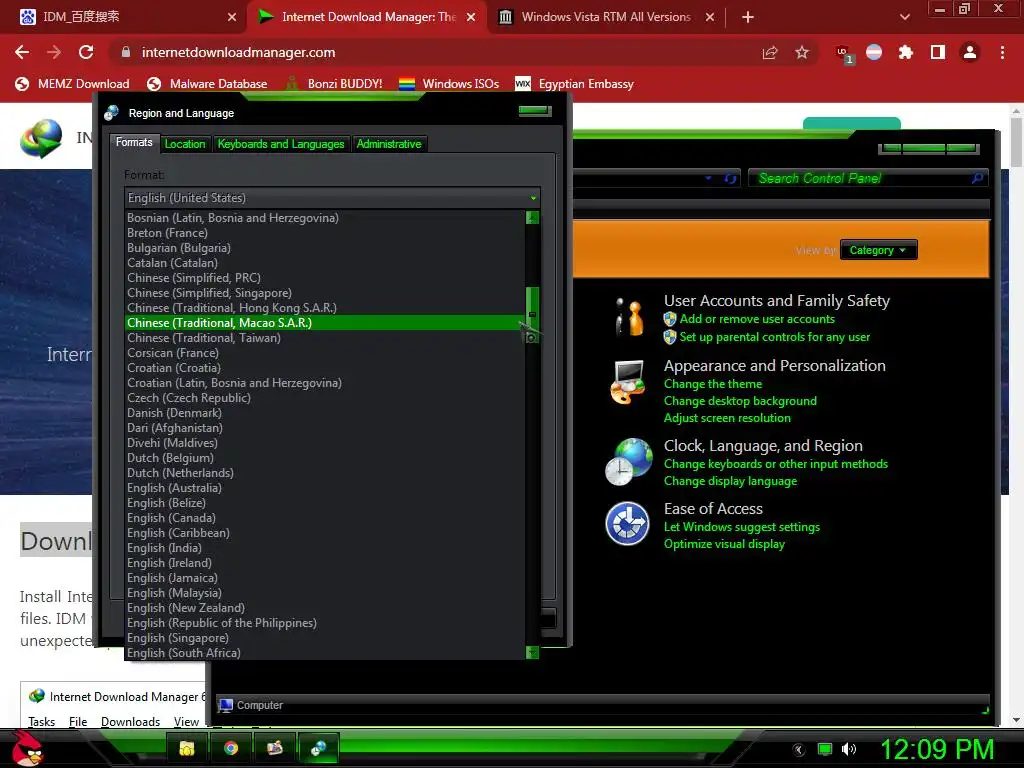Click the volume speaker tray icon
Viewport: 1024px width, 768px height.
click(x=849, y=749)
